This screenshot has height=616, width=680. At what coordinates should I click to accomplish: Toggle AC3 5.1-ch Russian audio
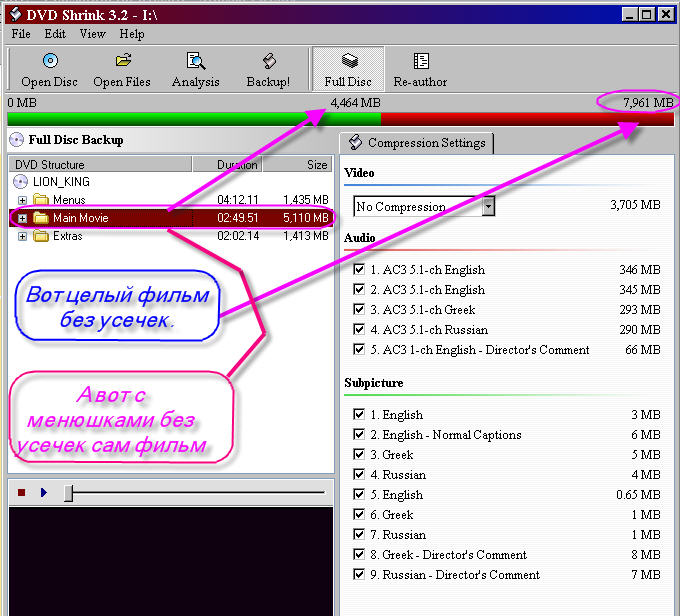pos(359,329)
